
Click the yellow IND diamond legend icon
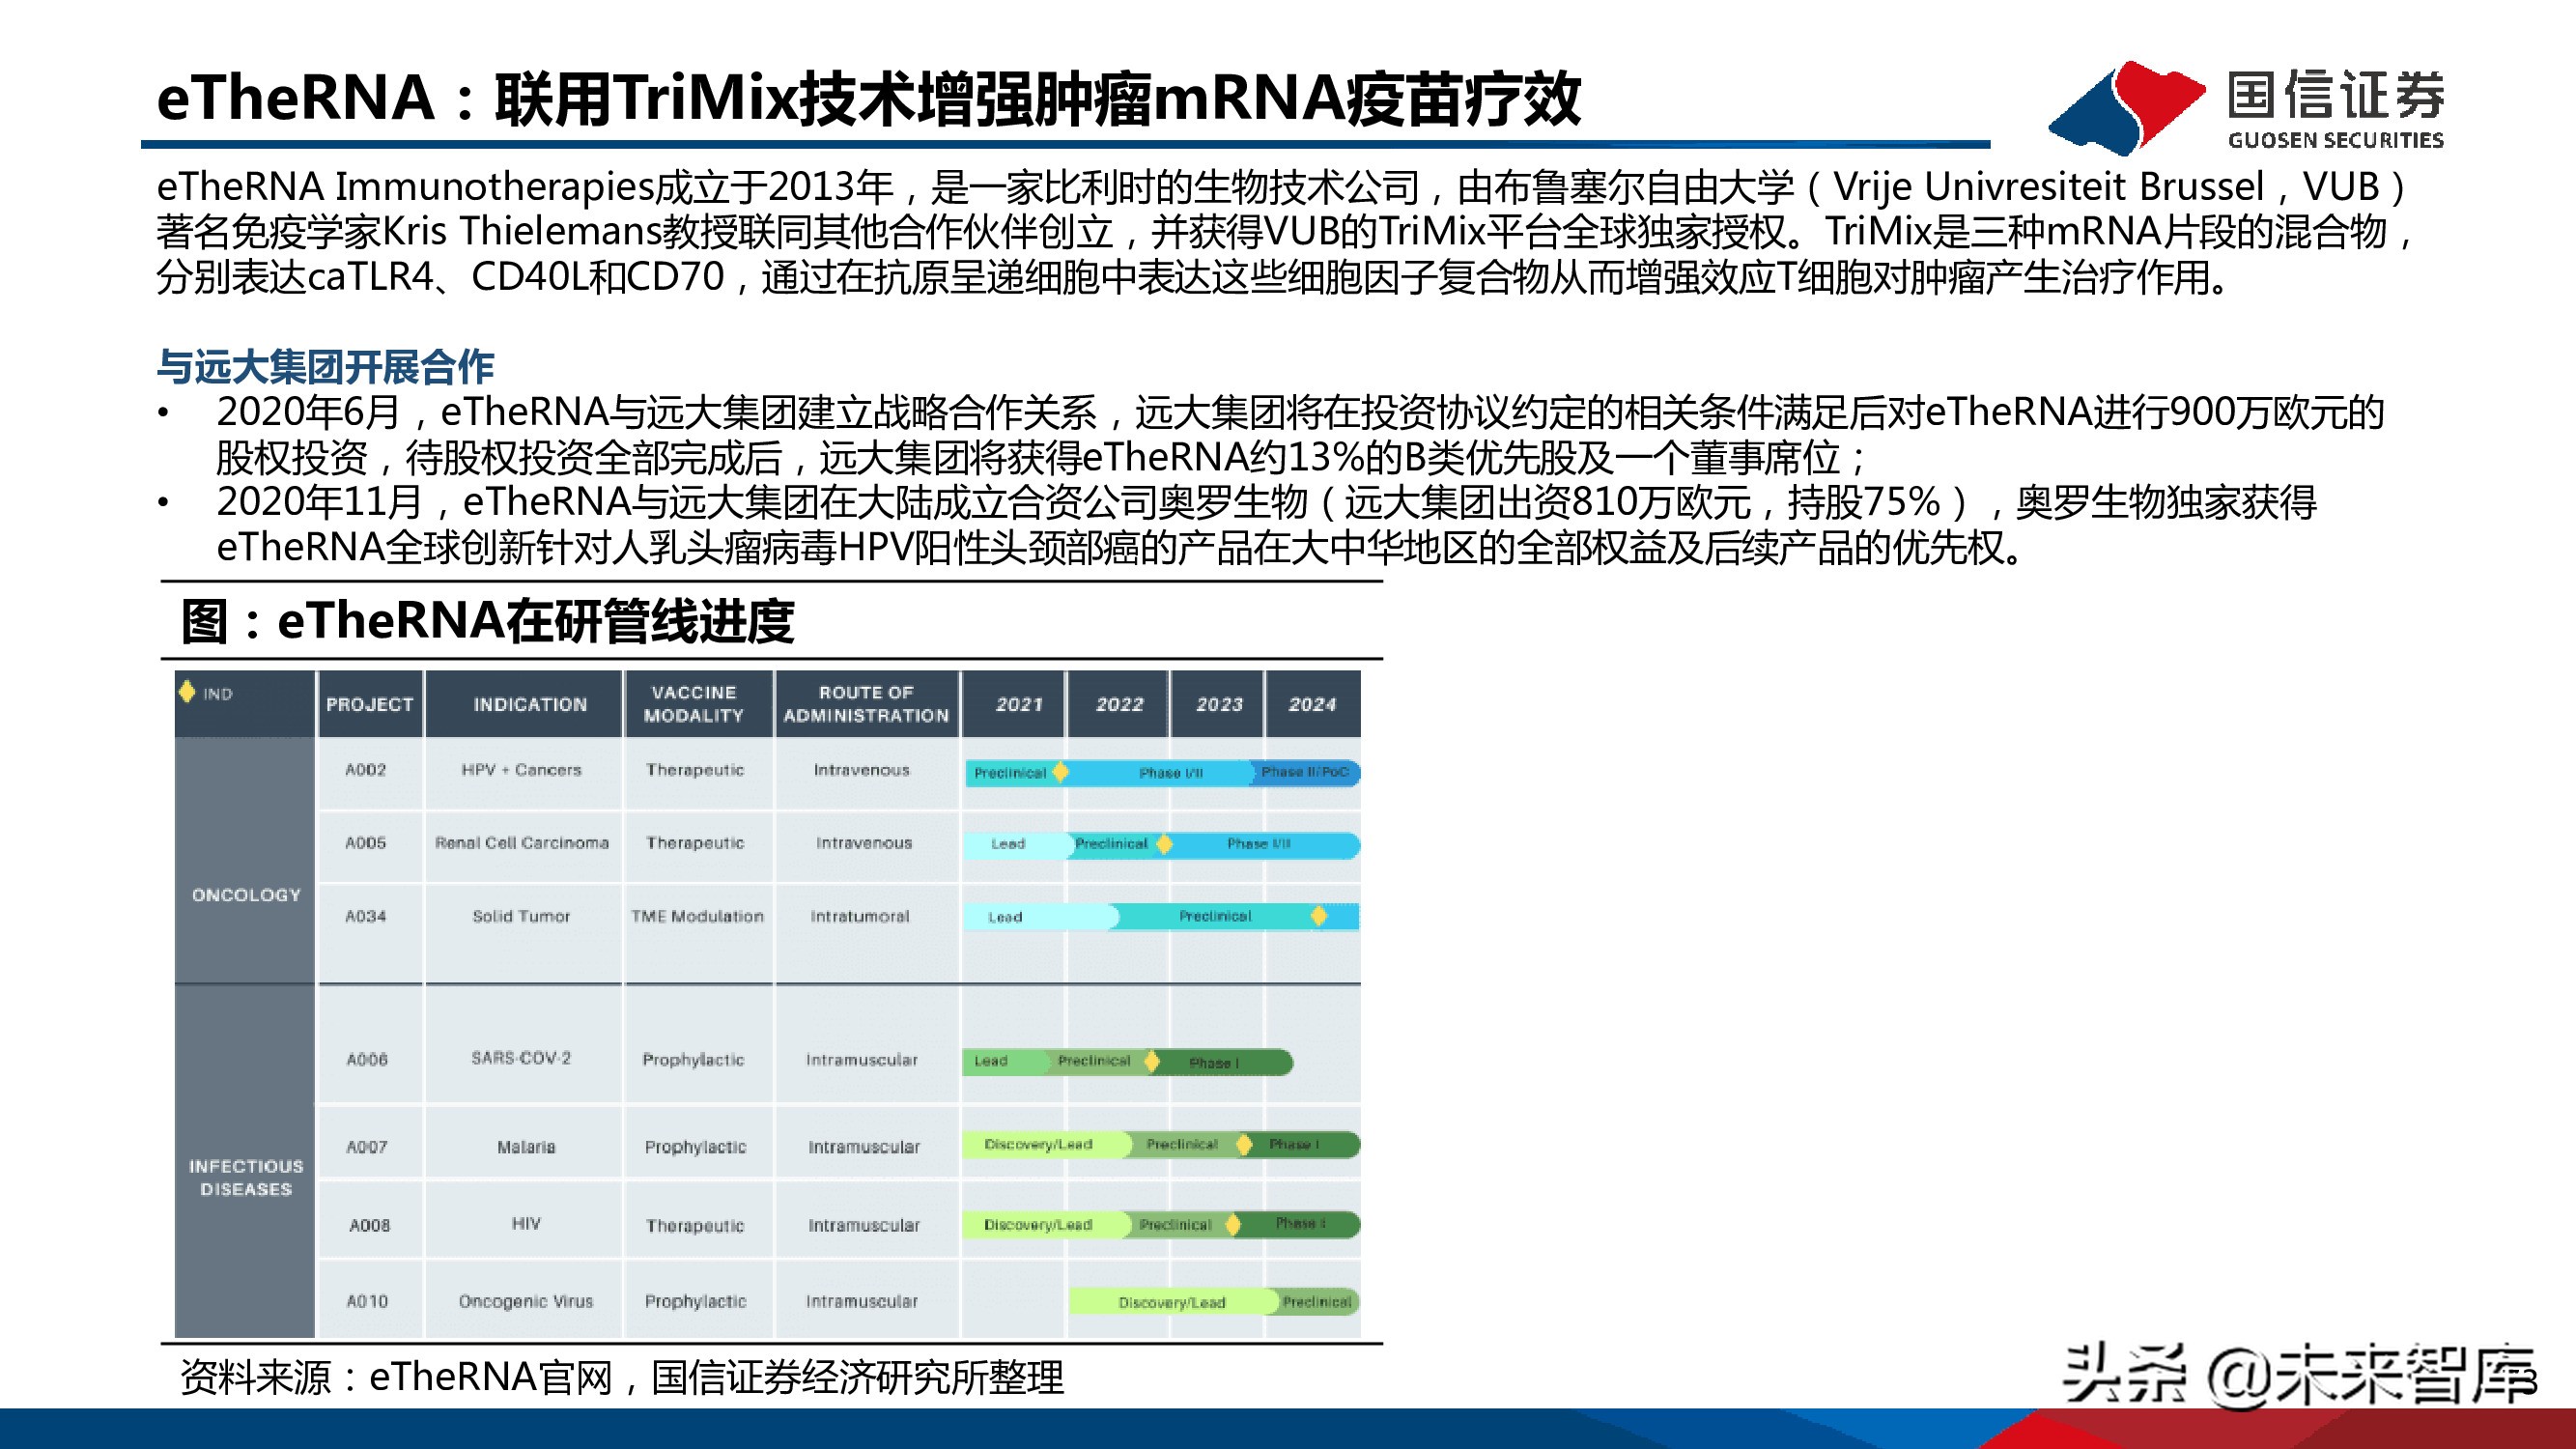point(187,691)
